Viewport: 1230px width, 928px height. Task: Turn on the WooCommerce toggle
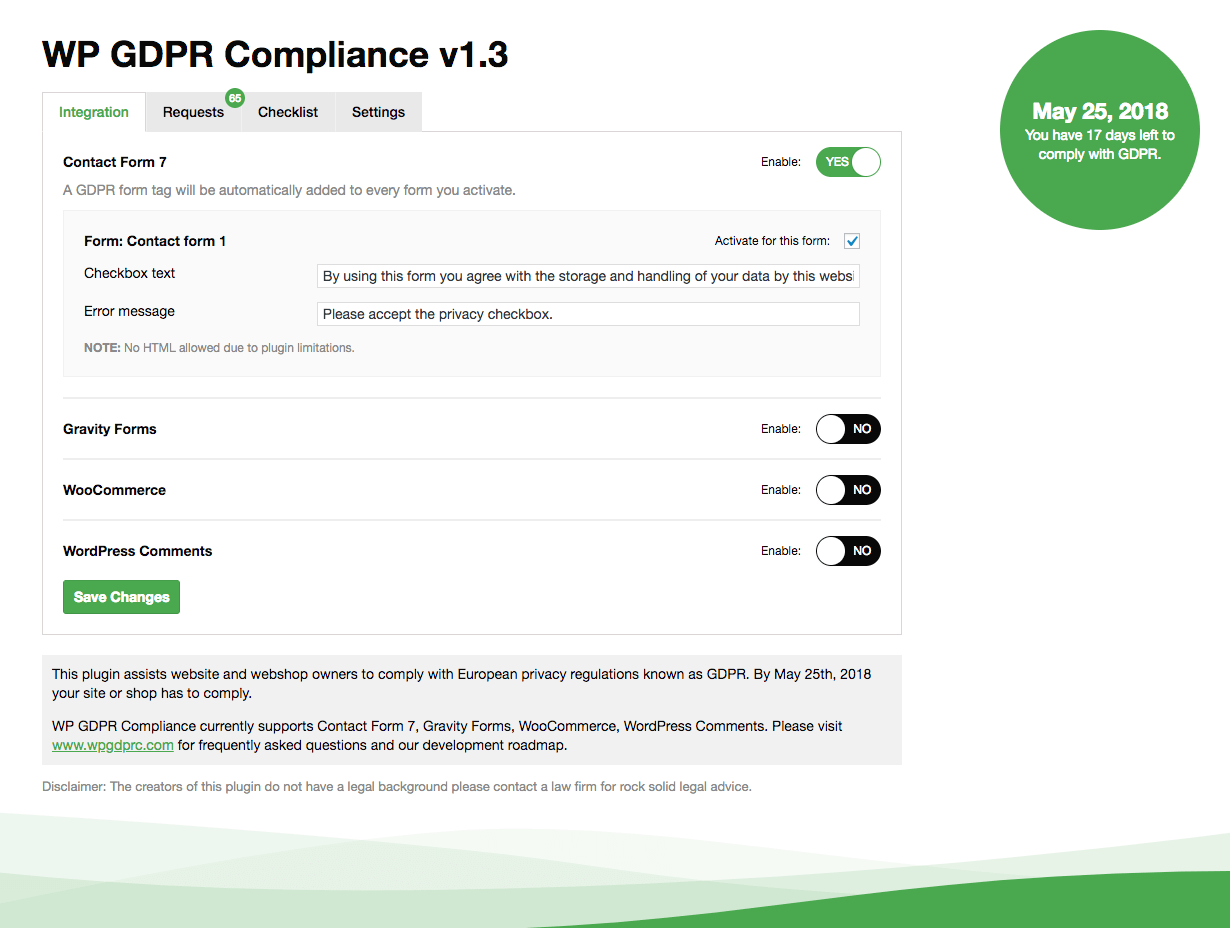[x=848, y=490]
